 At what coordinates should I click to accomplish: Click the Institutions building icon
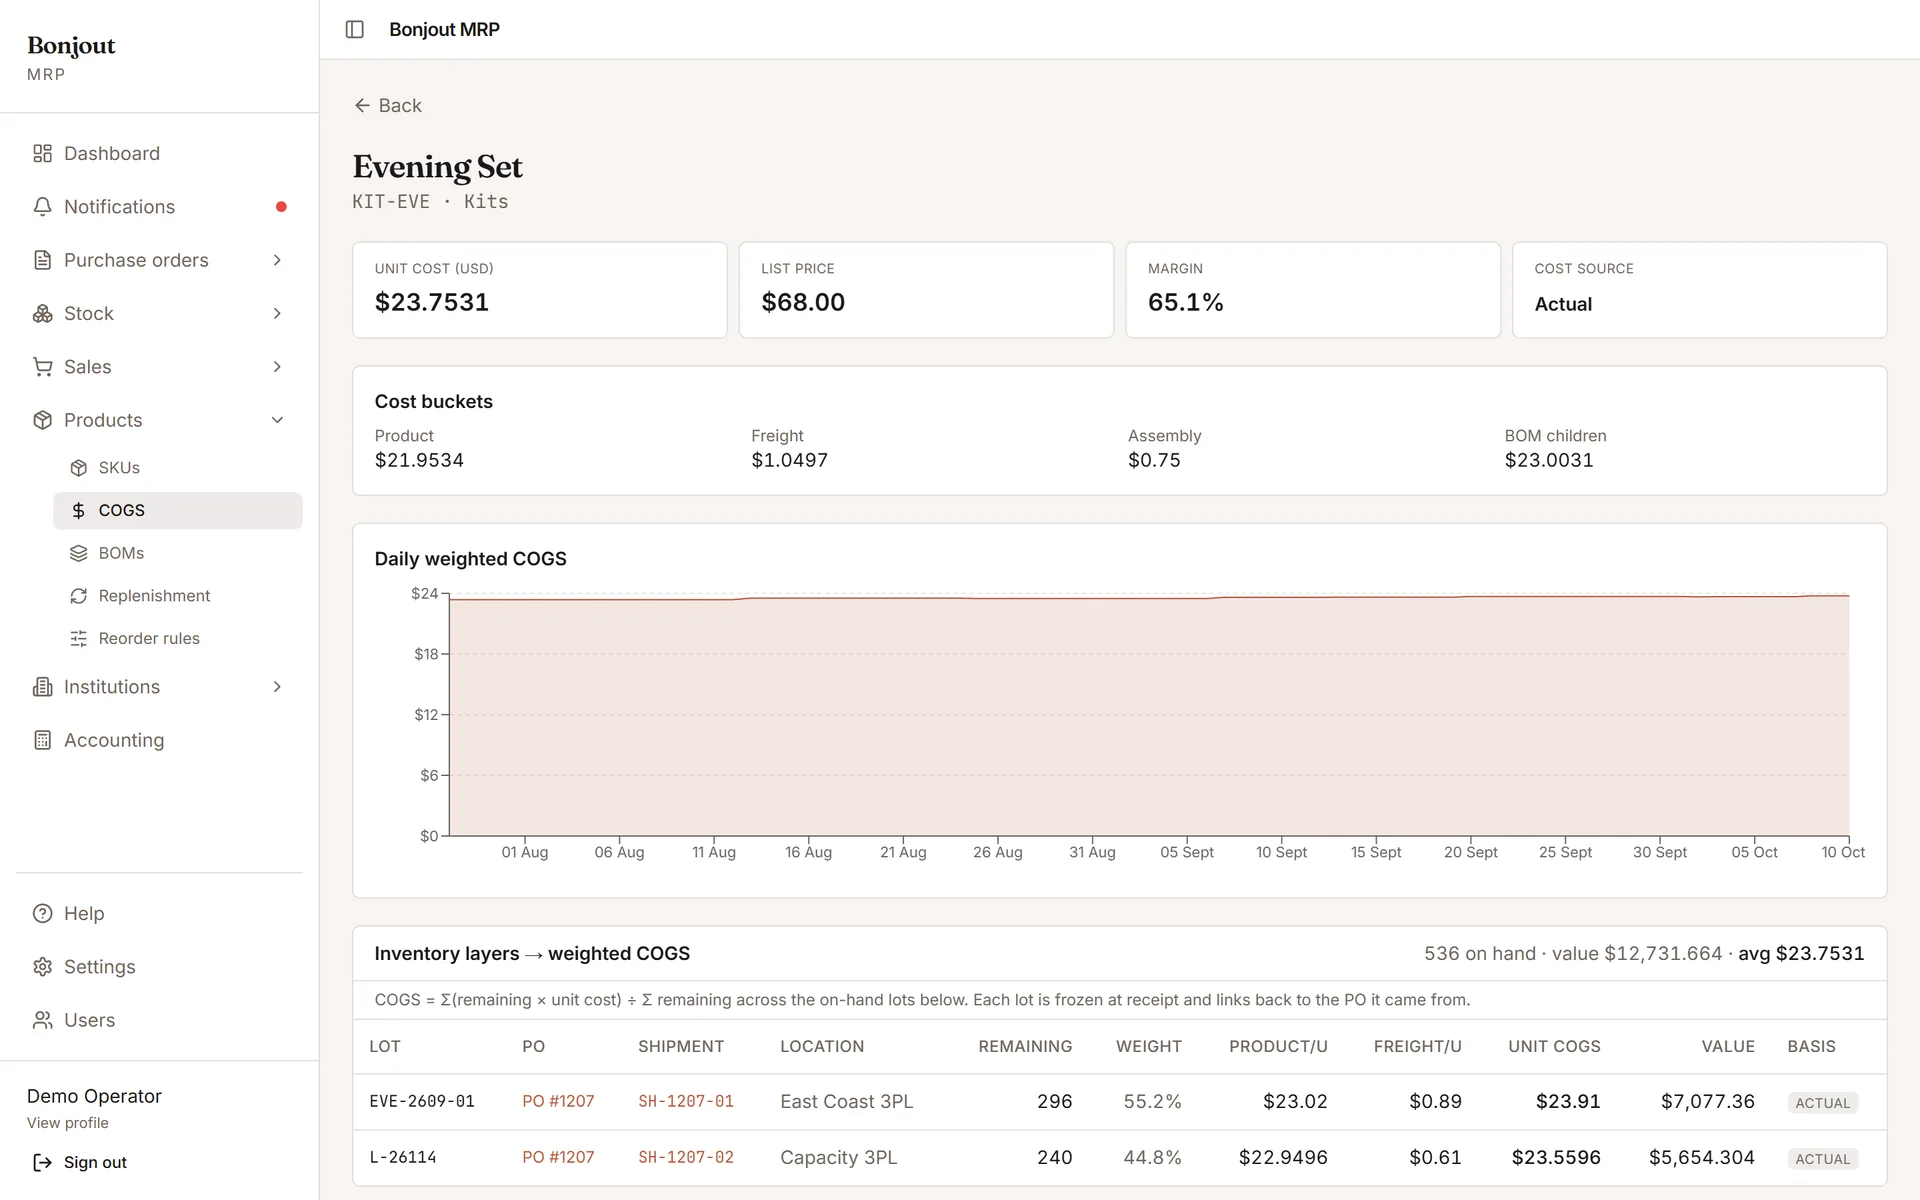click(42, 687)
